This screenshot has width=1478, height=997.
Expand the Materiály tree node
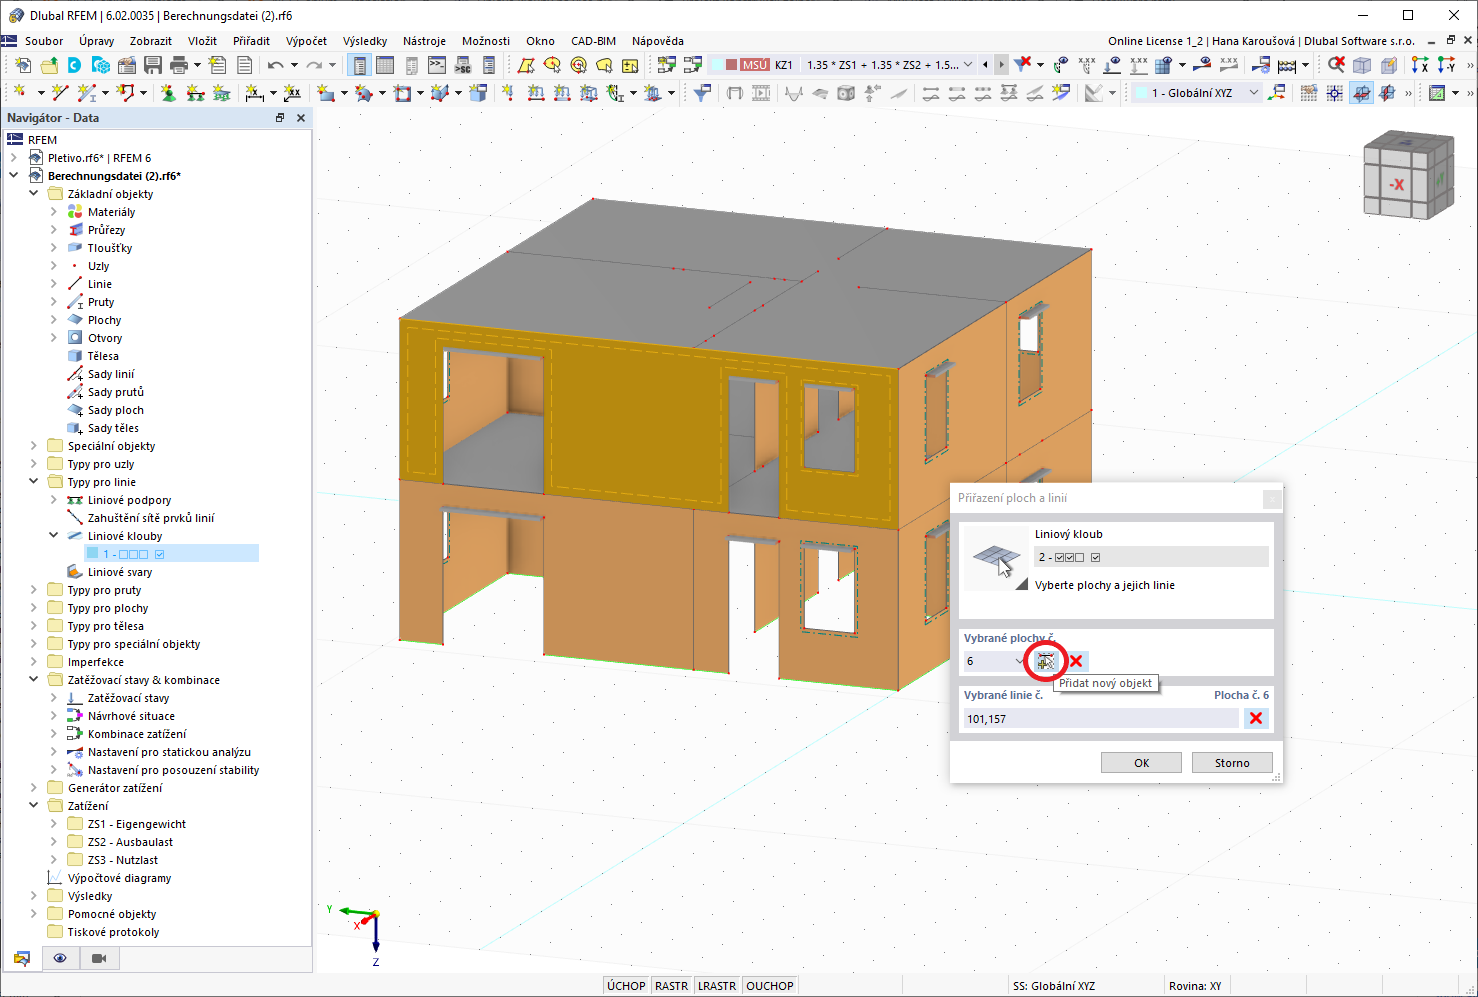54,212
